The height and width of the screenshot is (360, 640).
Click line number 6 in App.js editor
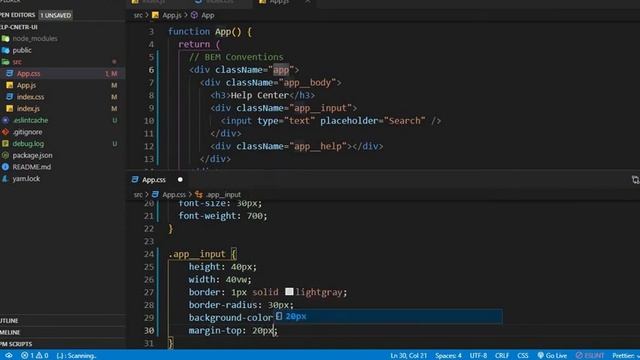click(151, 70)
